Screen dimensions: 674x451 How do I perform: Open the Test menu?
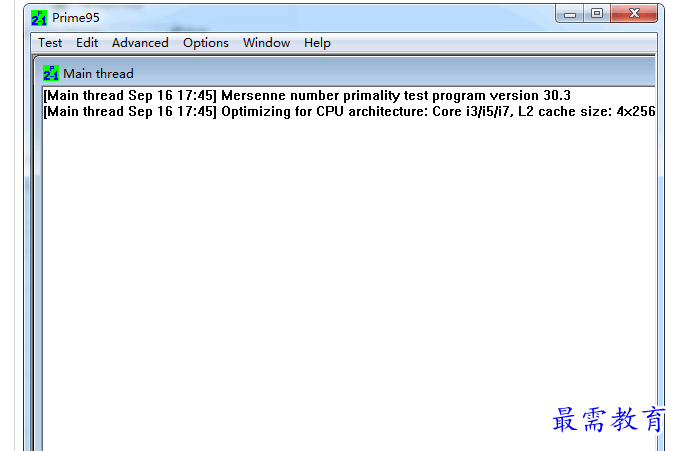point(50,43)
